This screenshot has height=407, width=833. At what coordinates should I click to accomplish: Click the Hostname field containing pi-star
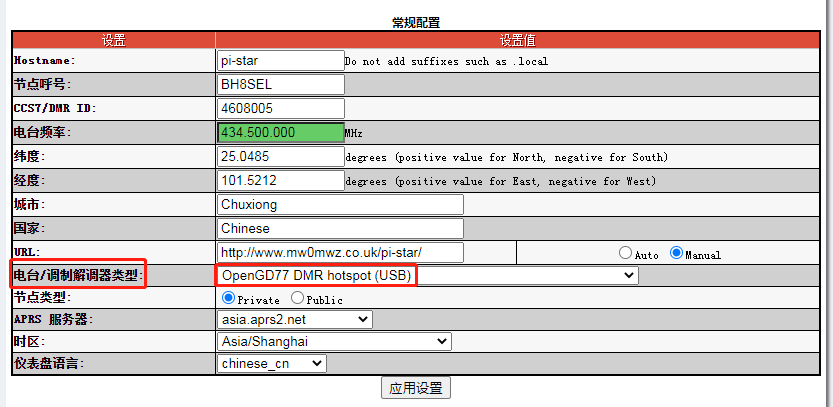(280, 60)
